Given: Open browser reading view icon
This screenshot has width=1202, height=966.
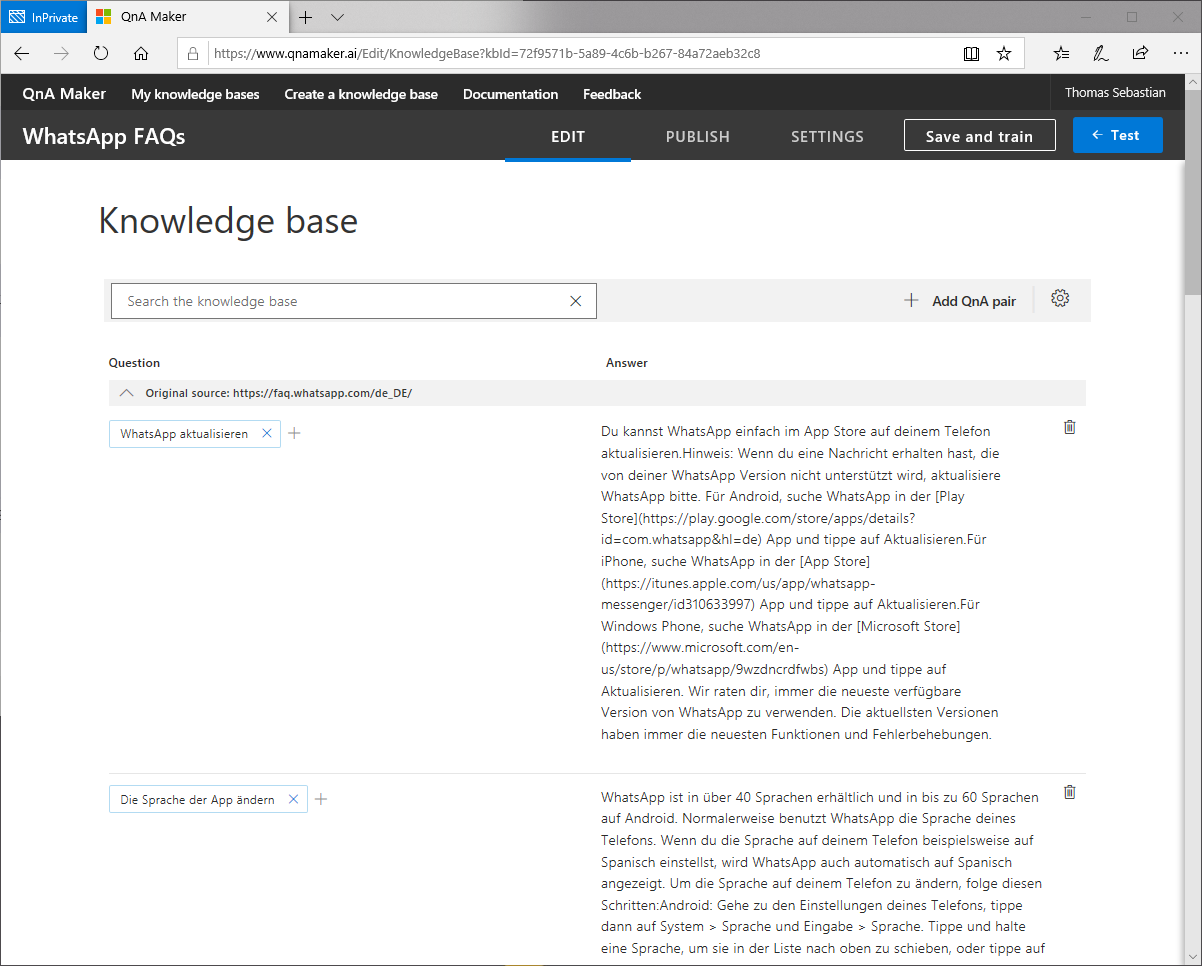Looking at the screenshot, I should click(971, 54).
